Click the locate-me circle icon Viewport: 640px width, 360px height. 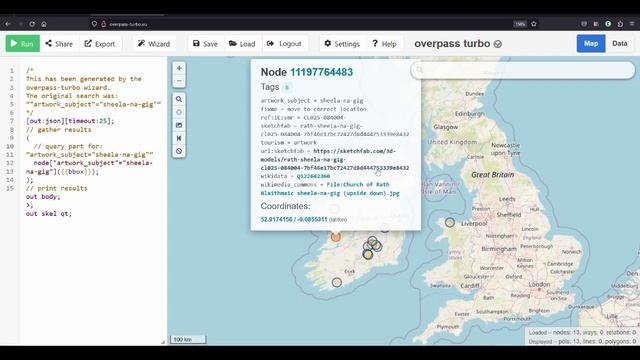pos(179,112)
